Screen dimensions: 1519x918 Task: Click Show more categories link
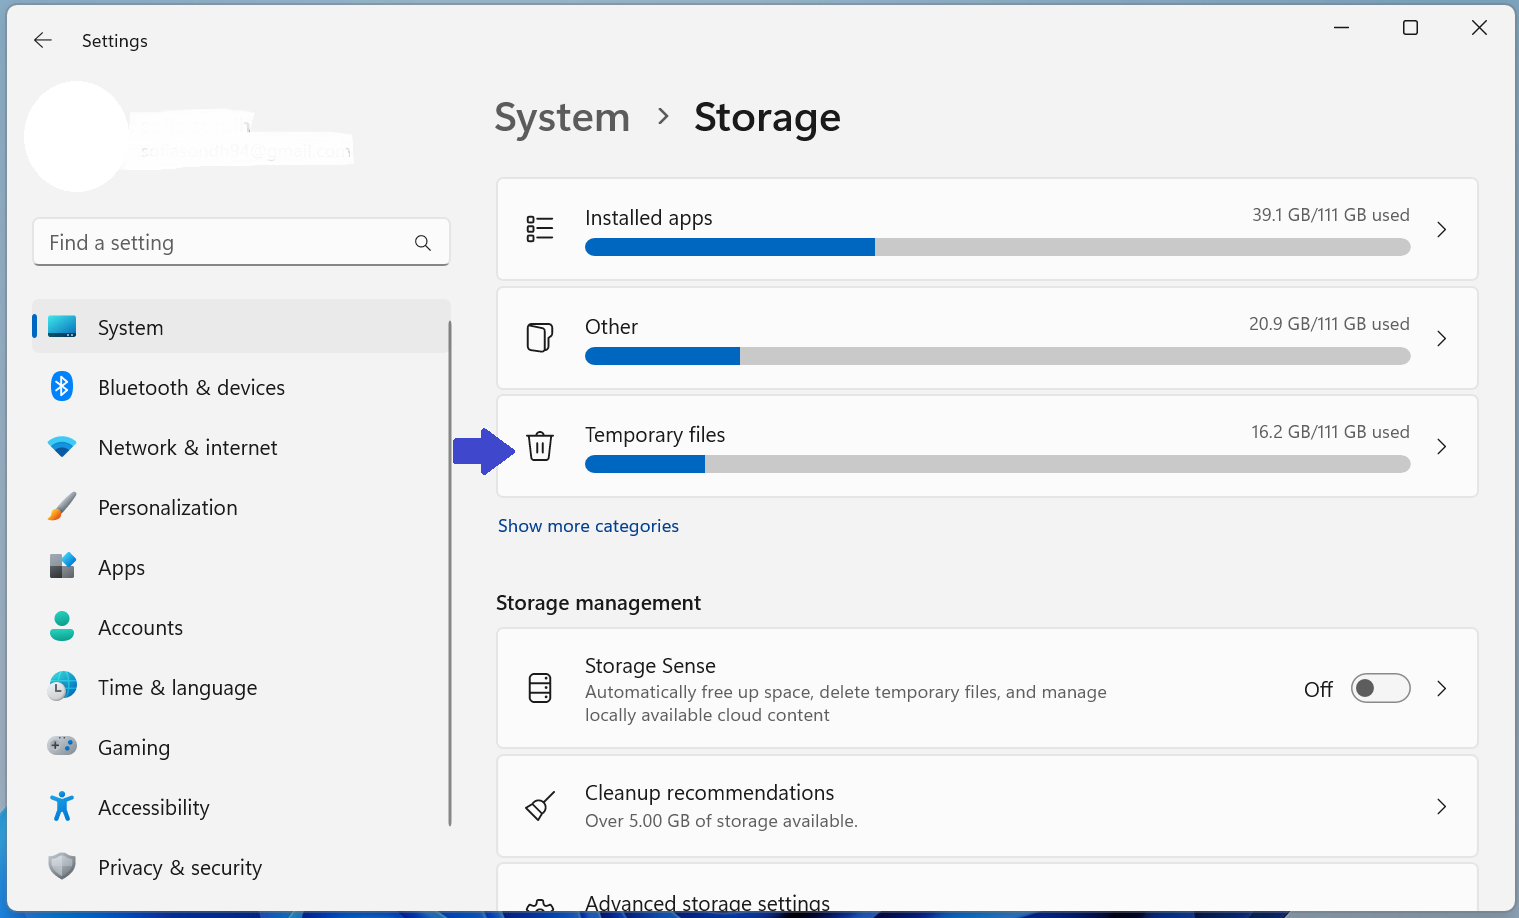(x=588, y=526)
